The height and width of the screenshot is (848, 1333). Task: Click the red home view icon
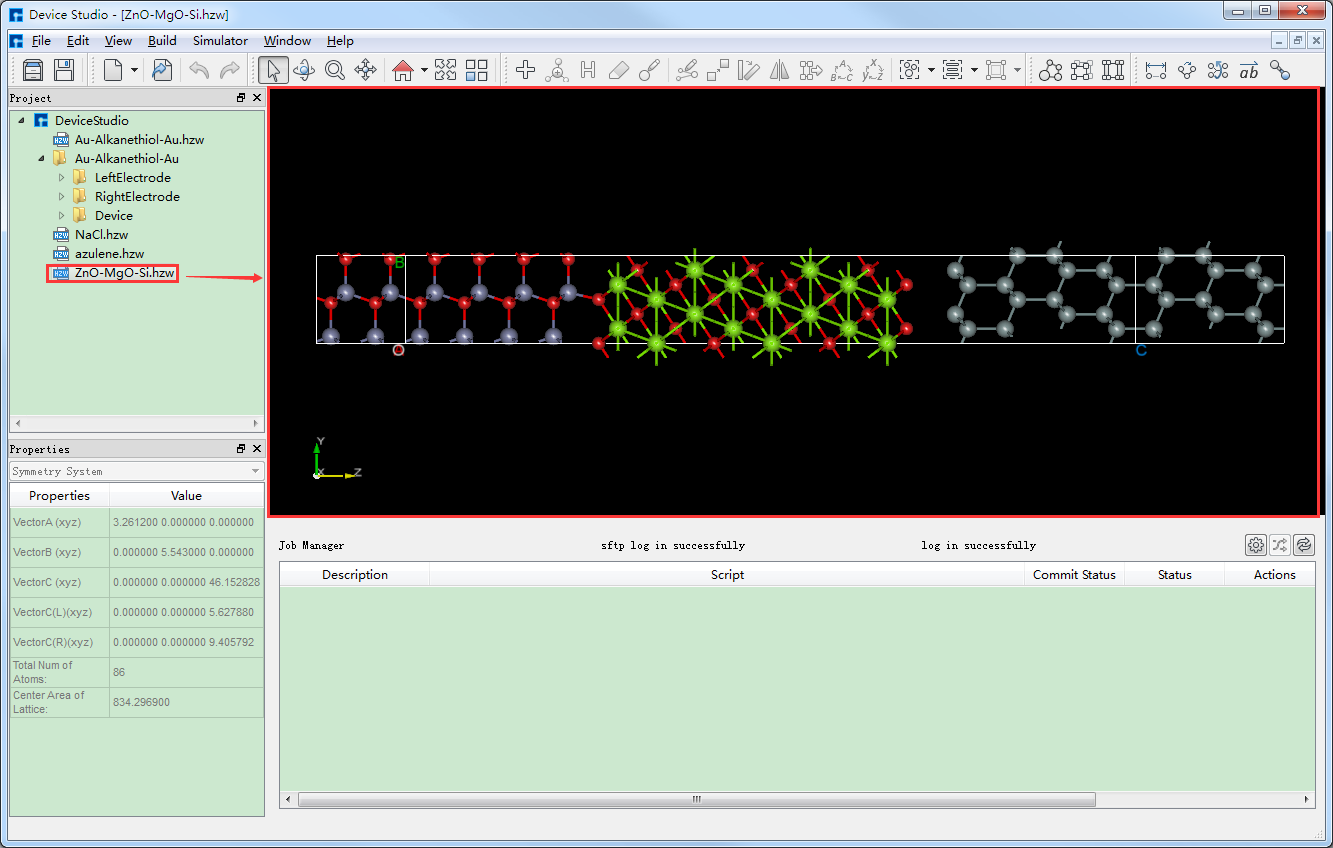click(x=402, y=70)
